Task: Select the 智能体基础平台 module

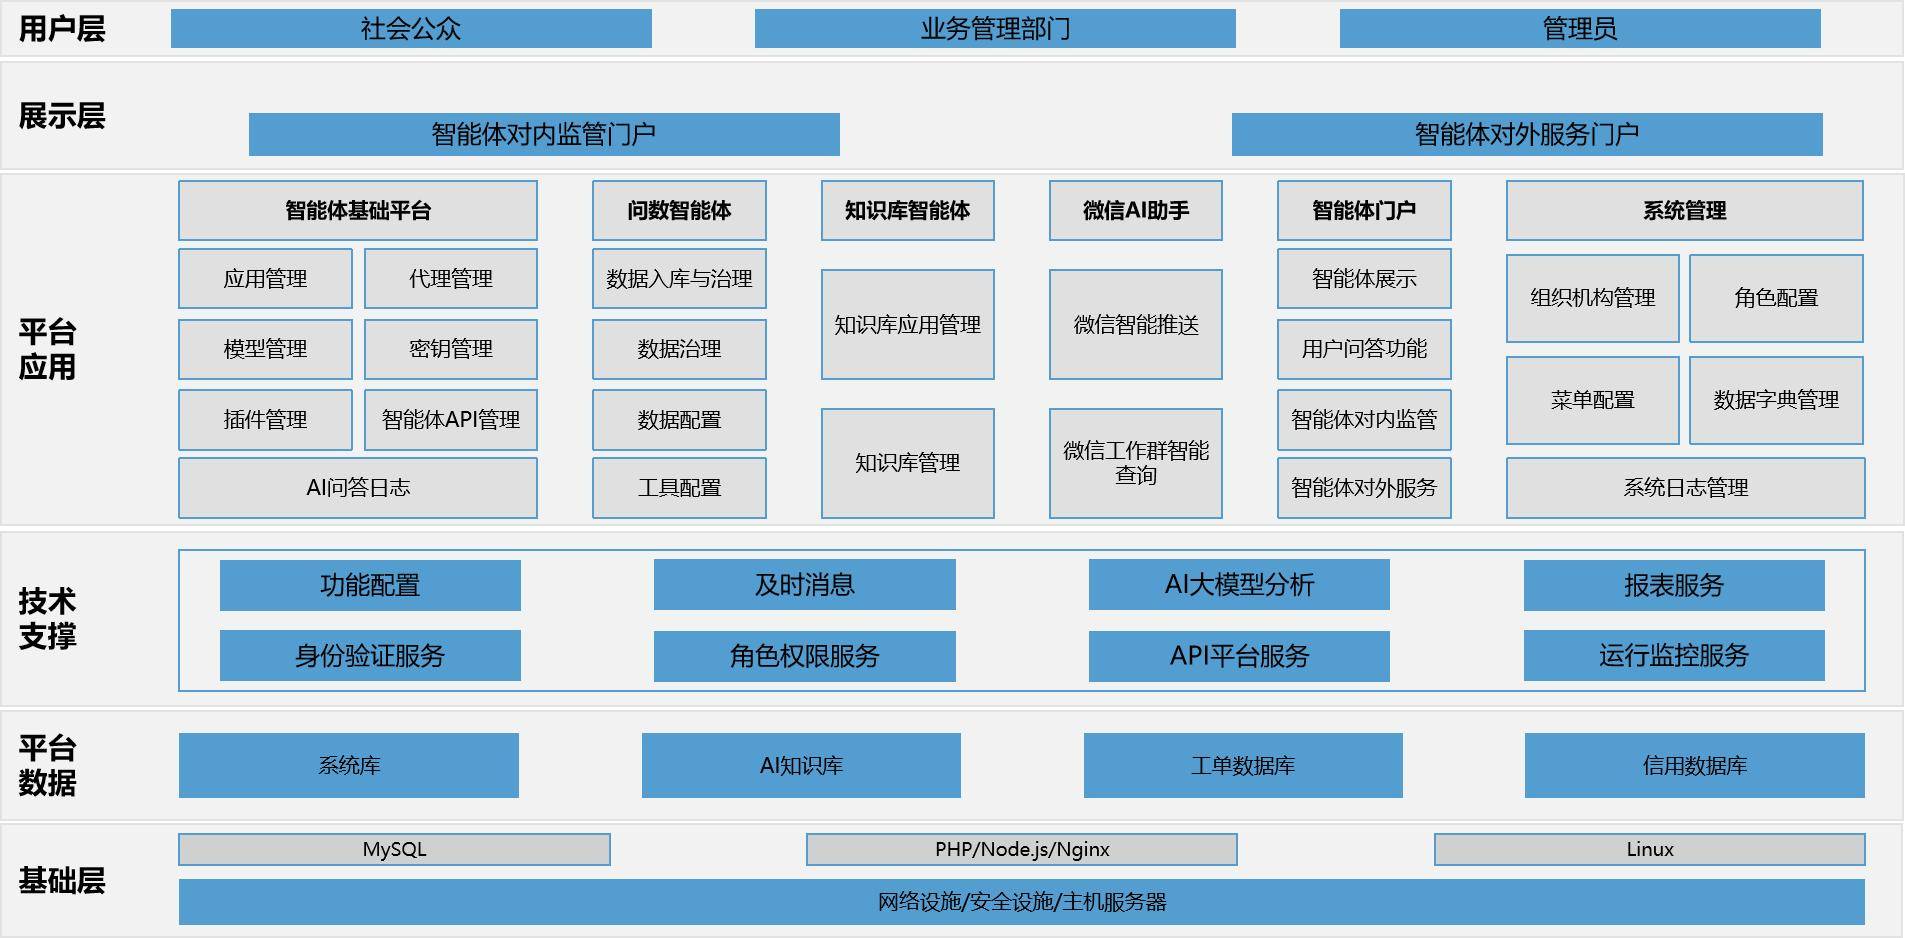Action: (x=357, y=210)
